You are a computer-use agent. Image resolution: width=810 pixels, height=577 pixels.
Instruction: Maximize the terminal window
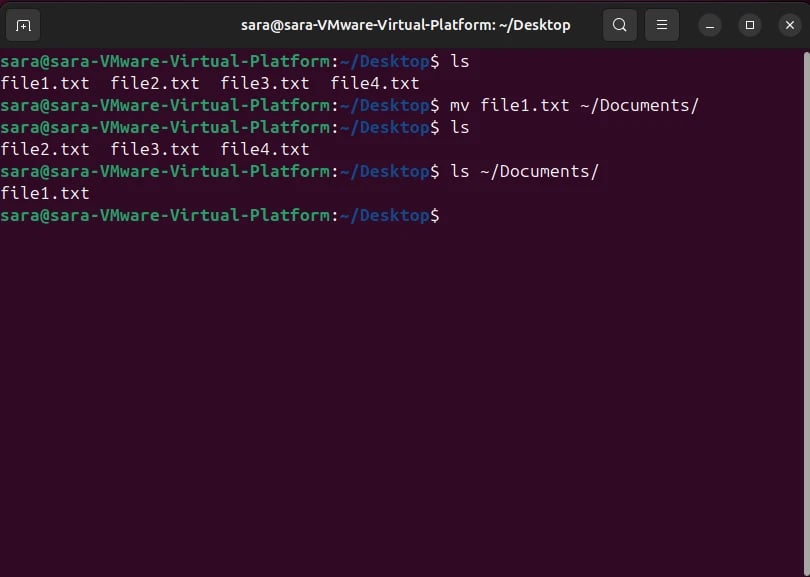[x=750, y=25]
